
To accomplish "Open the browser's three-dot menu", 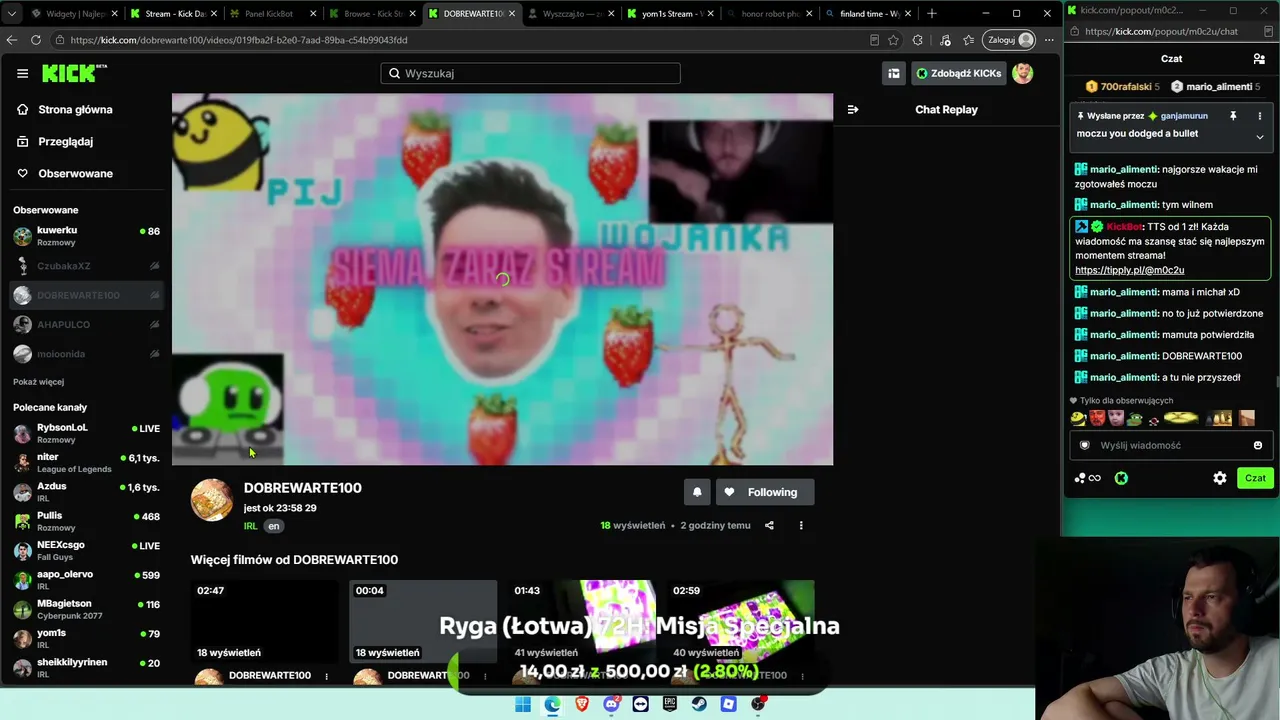I will click(x=1049, y=40).
